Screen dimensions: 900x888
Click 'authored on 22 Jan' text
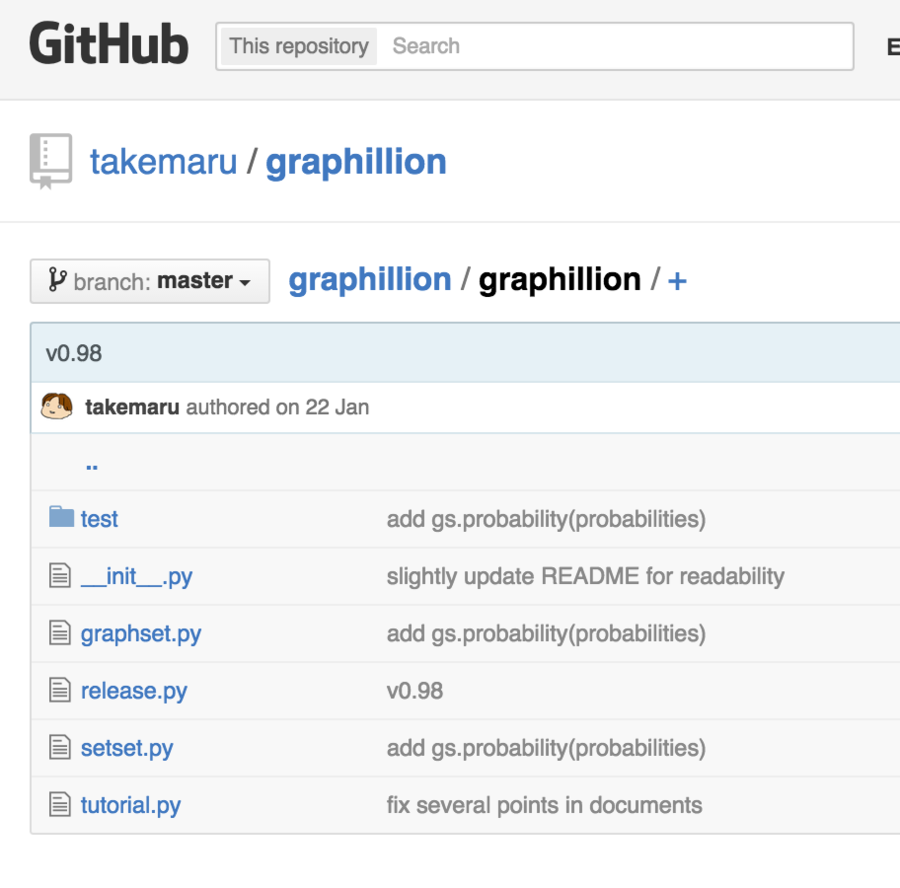point(277,407)
